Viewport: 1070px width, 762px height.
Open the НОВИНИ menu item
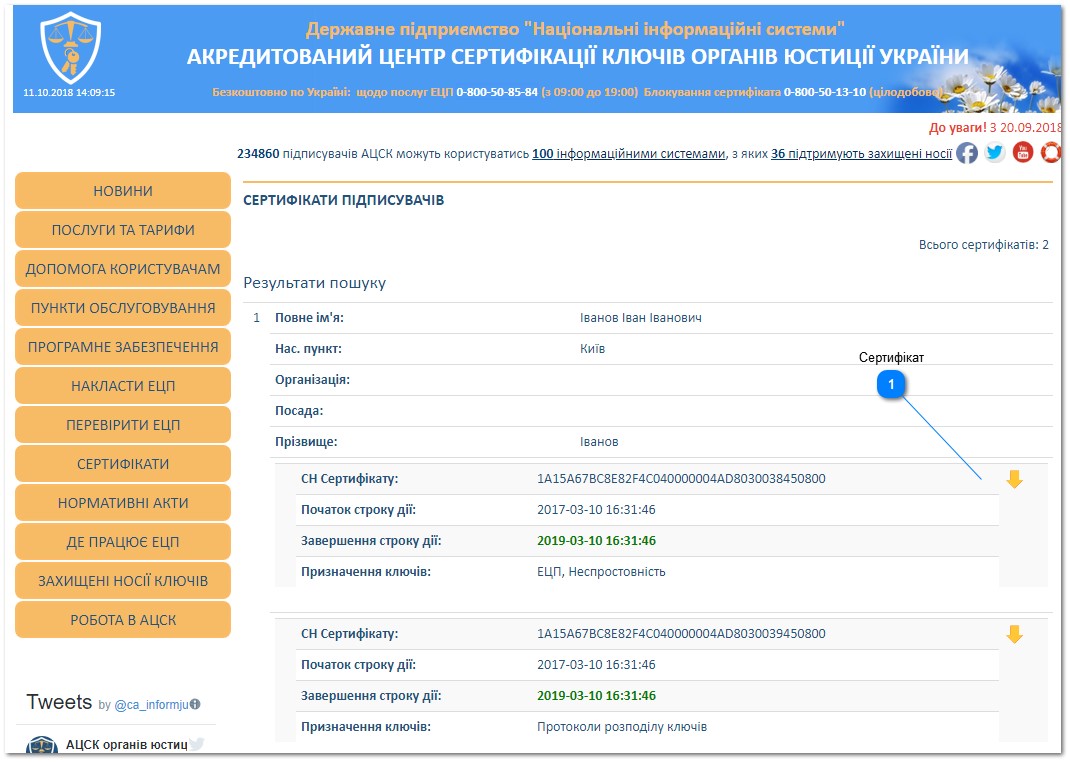[123, 191]
